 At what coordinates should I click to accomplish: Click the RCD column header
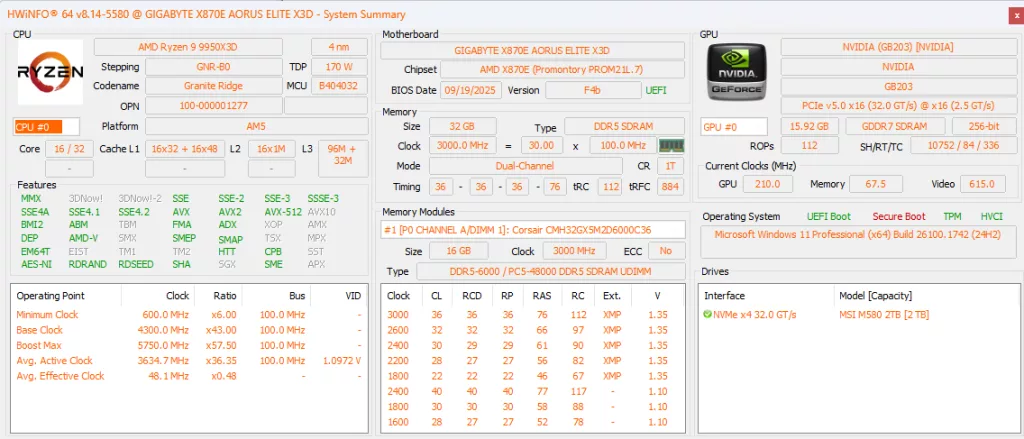(x=472, y=296)
